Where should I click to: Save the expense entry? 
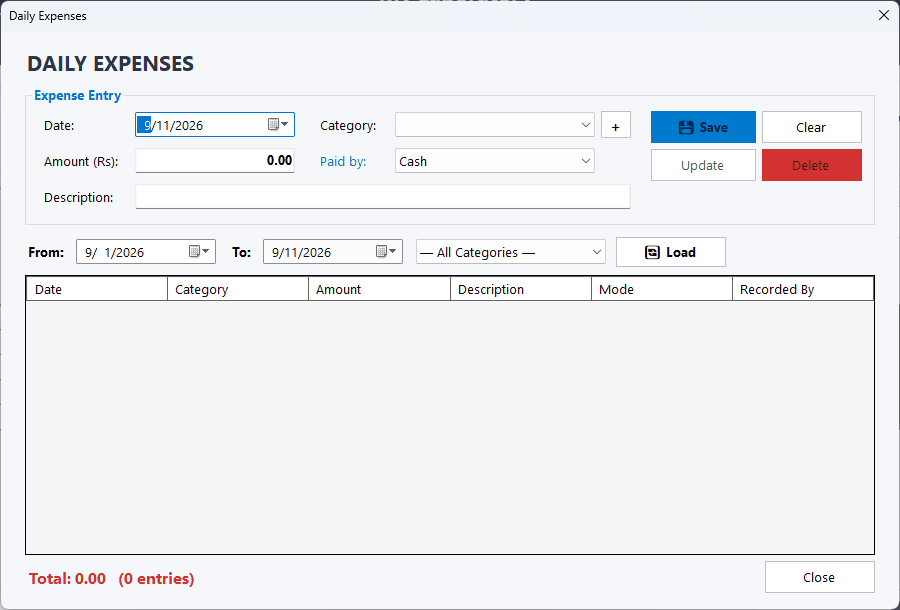click(x=703, y=127)
